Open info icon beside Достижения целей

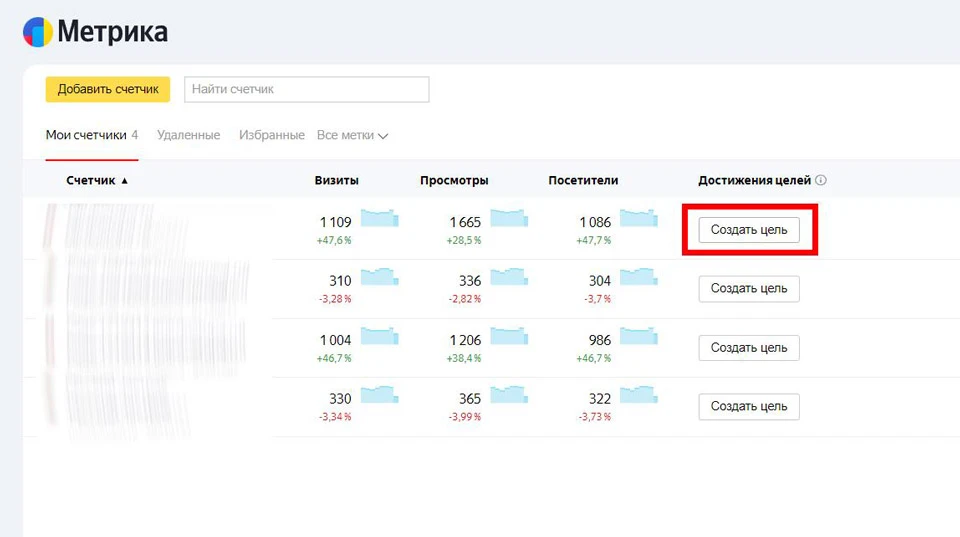coord(821,180)
